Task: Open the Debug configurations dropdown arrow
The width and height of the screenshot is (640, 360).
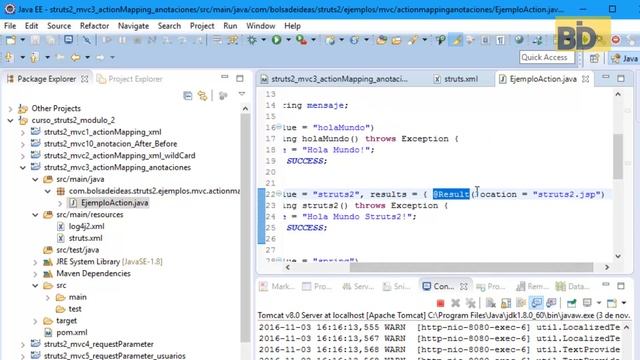Action: tap(263, 40)
